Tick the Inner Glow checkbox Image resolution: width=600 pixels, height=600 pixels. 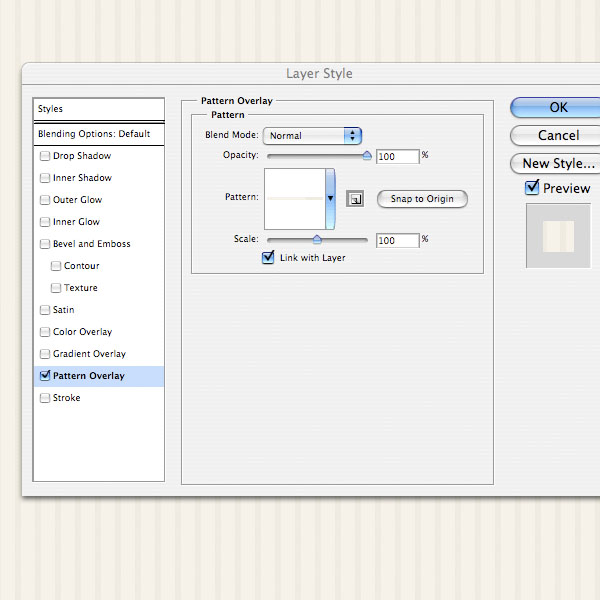point(45,222)
